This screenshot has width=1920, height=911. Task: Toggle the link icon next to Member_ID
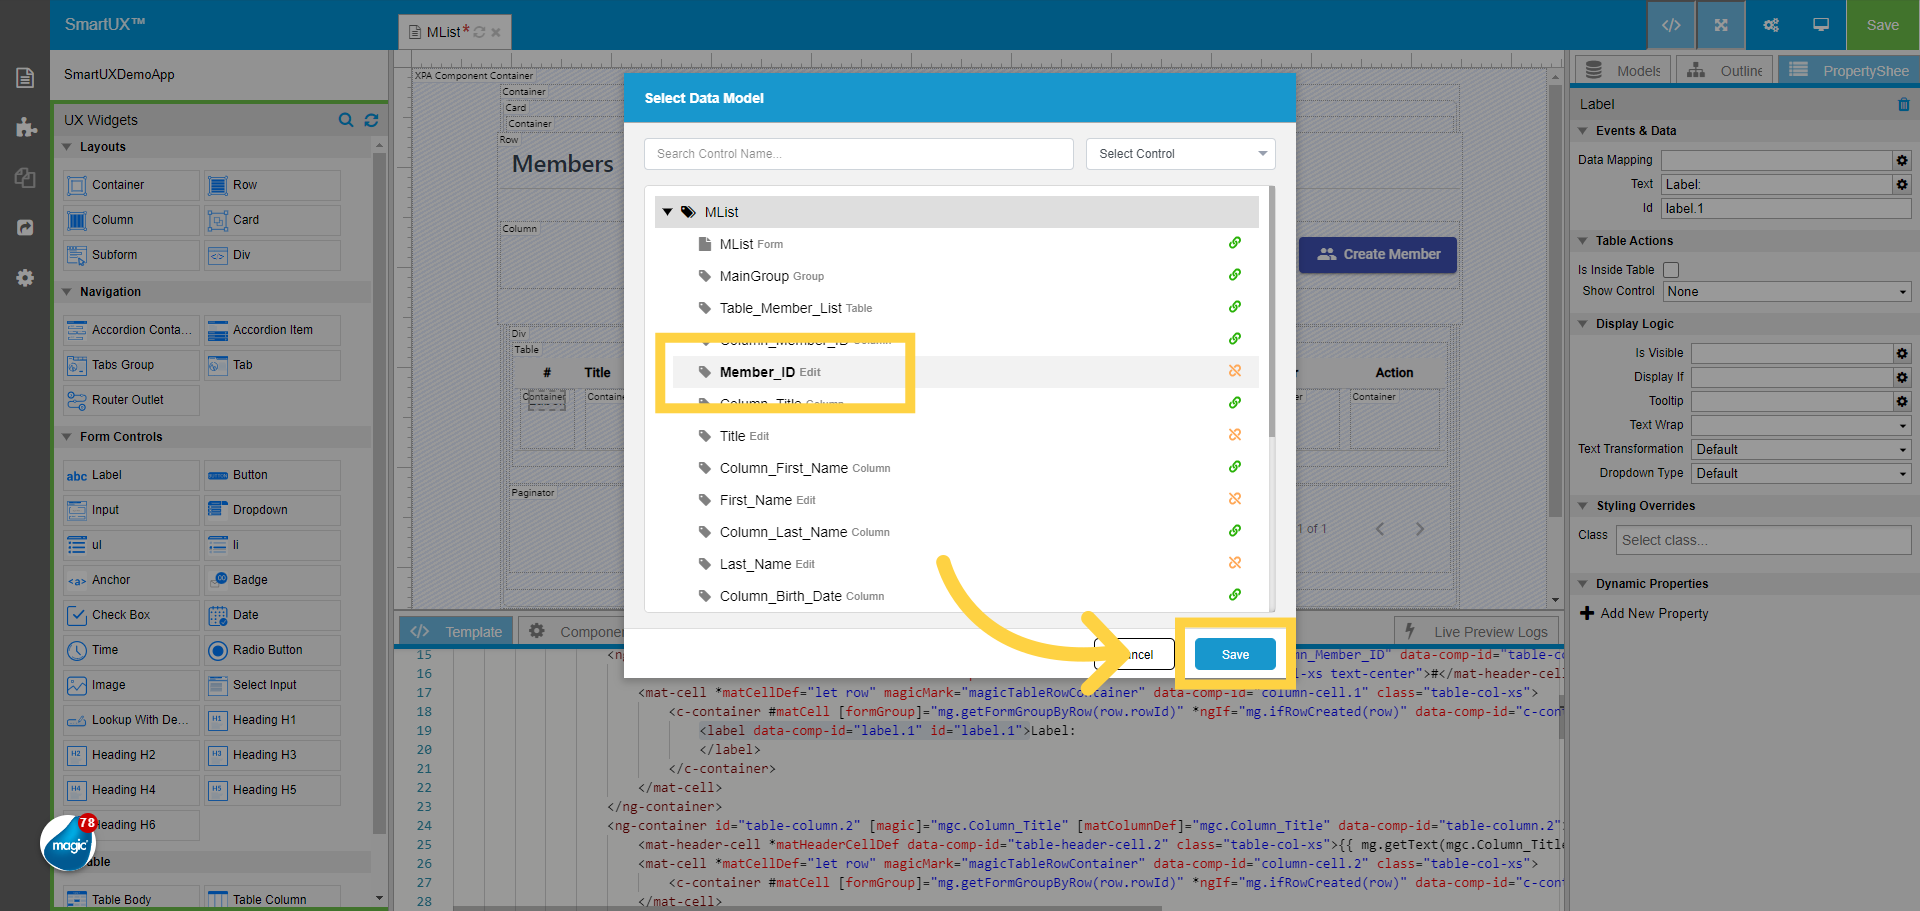pos(1235,371)
